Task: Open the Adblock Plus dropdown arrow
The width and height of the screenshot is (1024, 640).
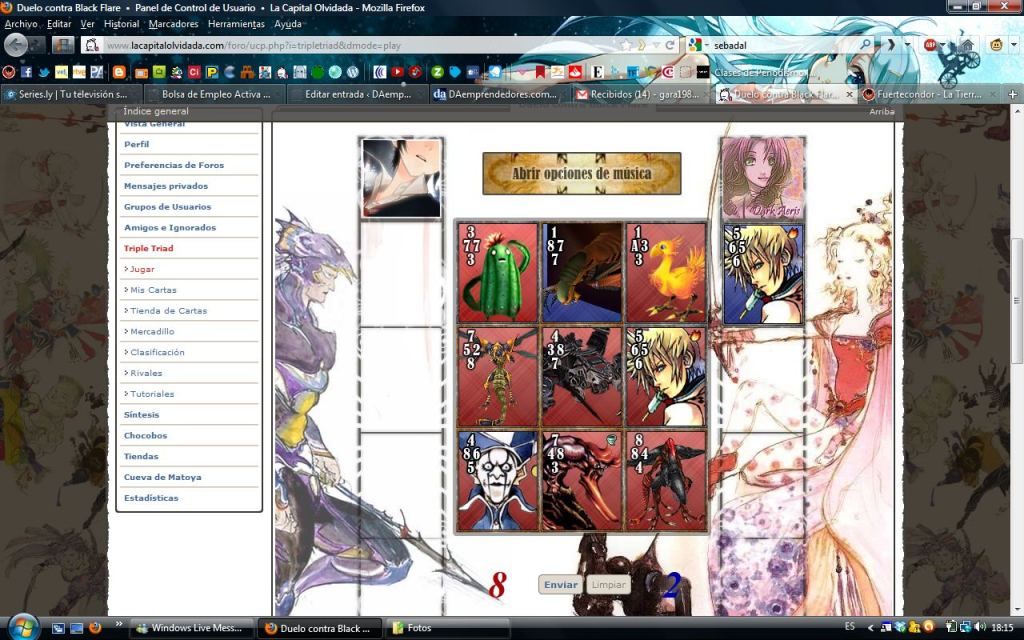Action: pyautogui.click(x=942, y=45)
